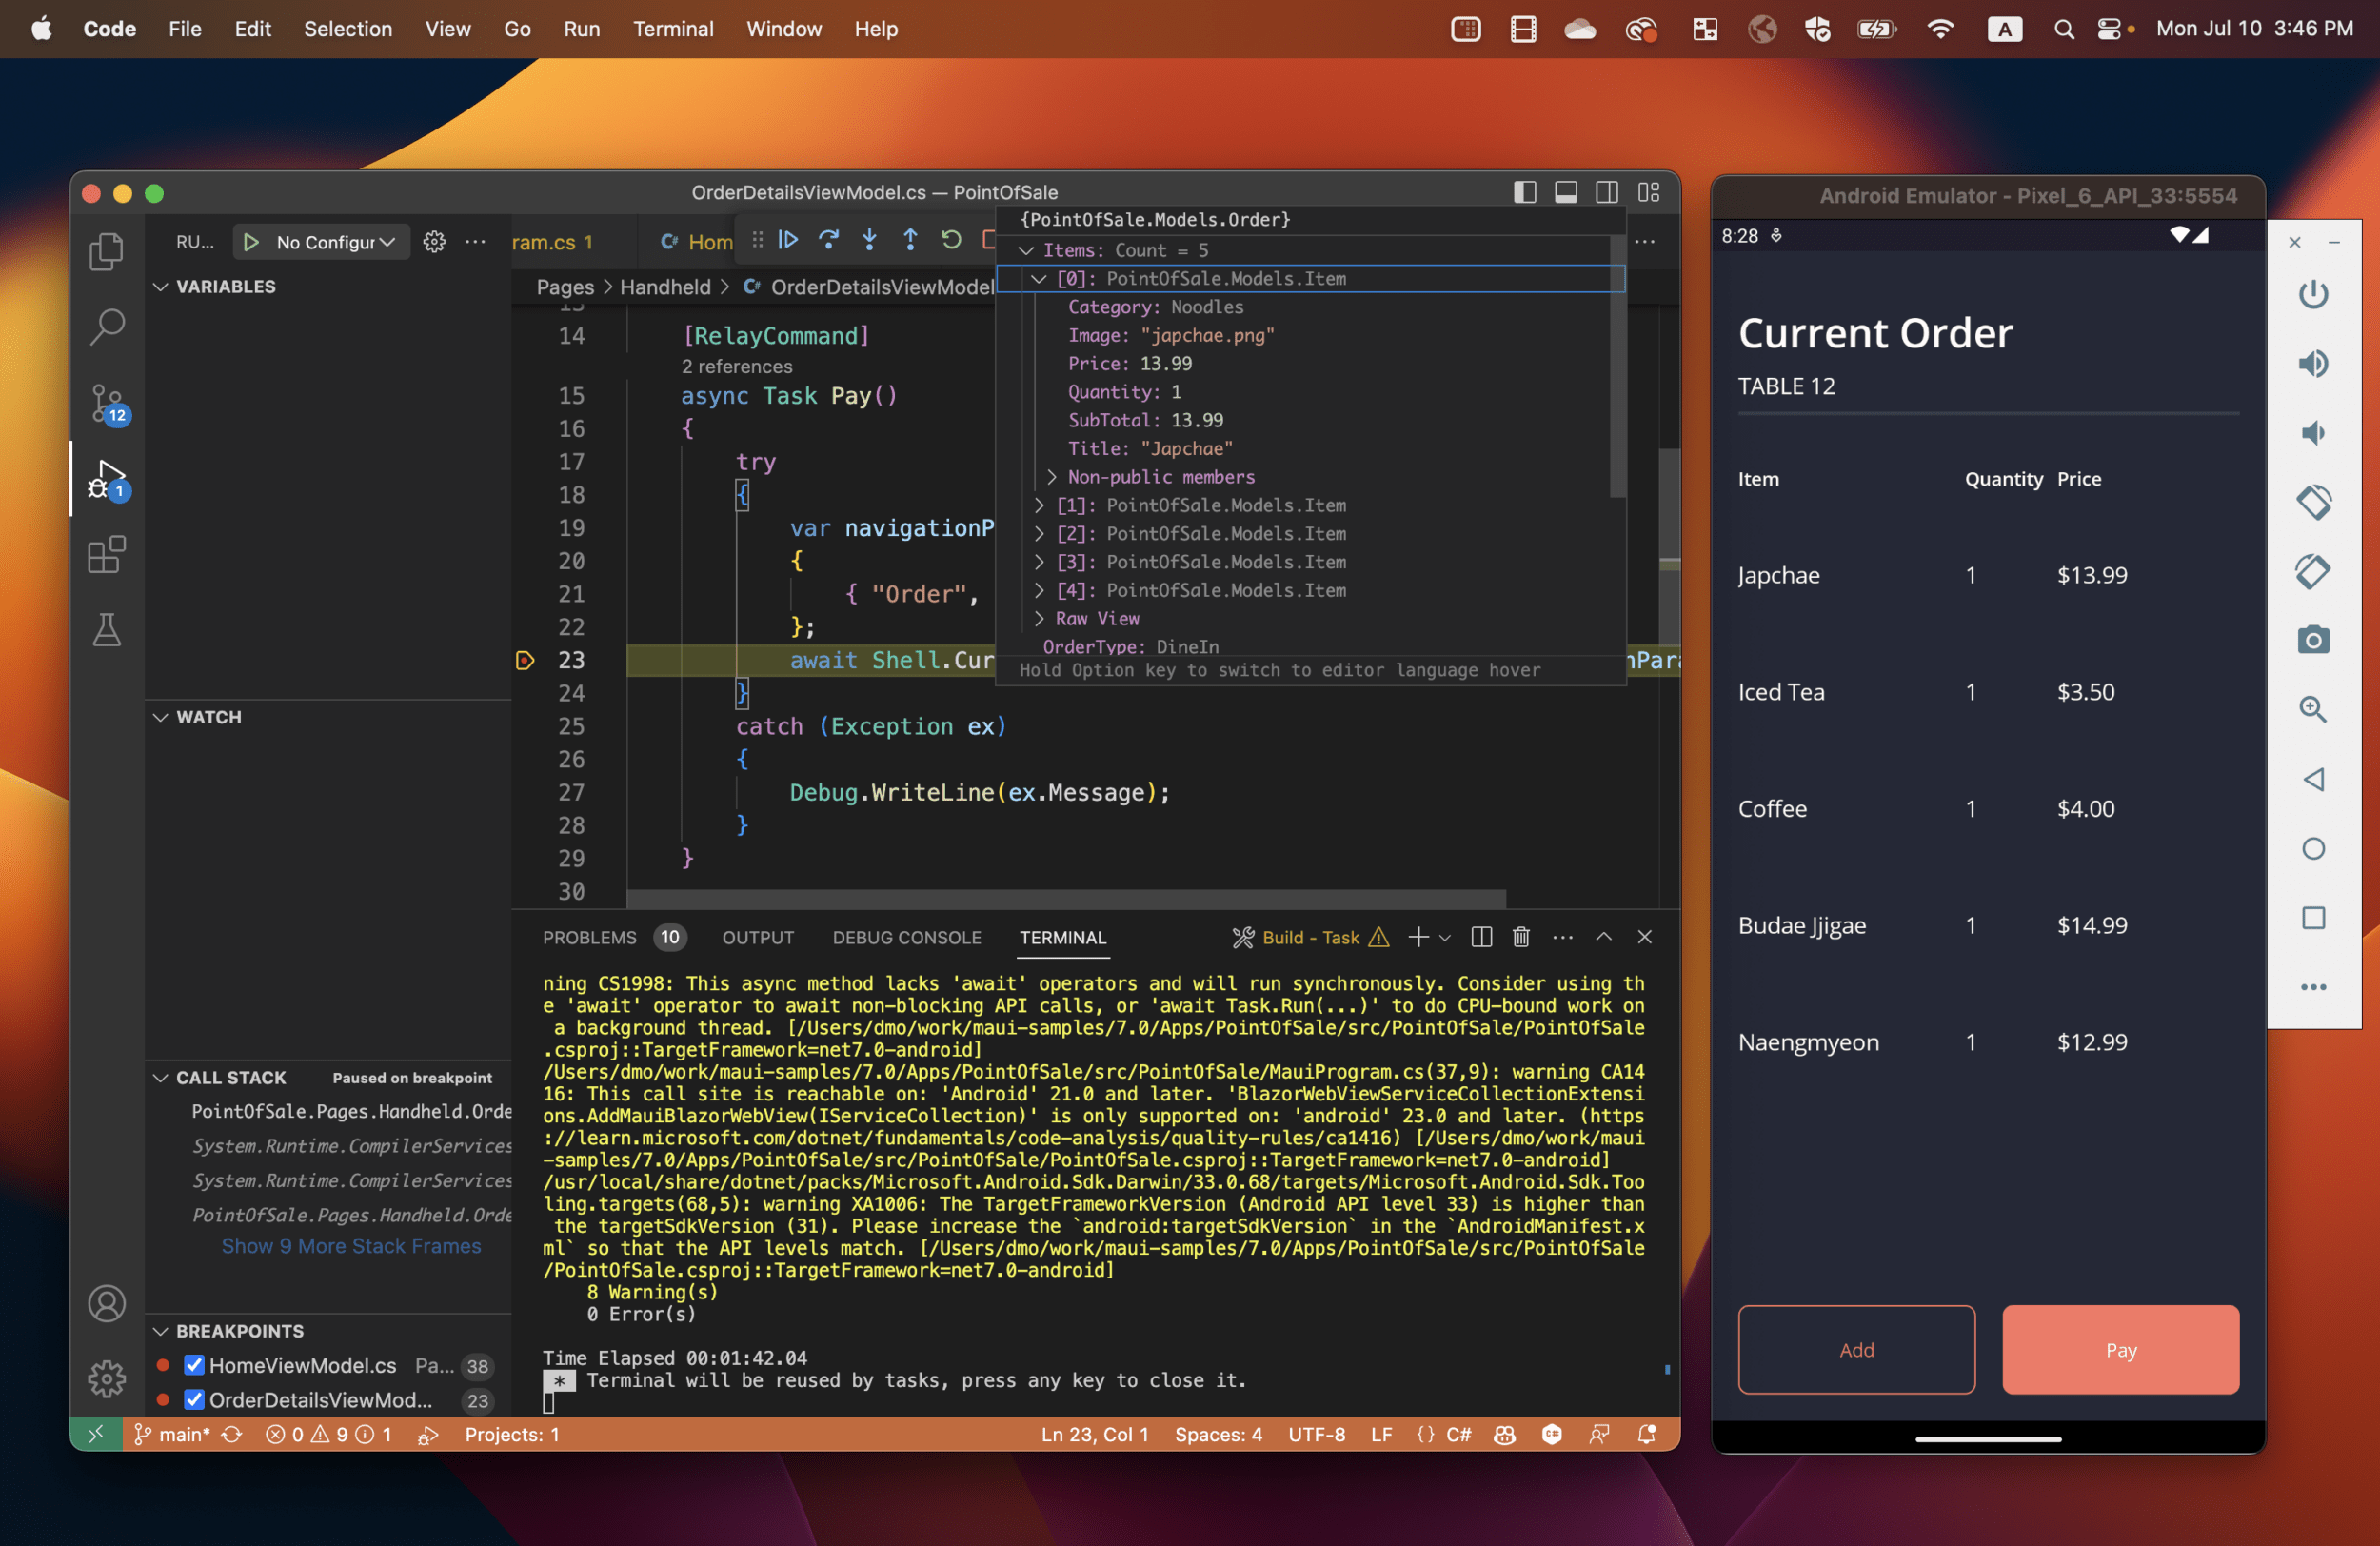Open notifications from the status bar bell

click(1648, 1434)
